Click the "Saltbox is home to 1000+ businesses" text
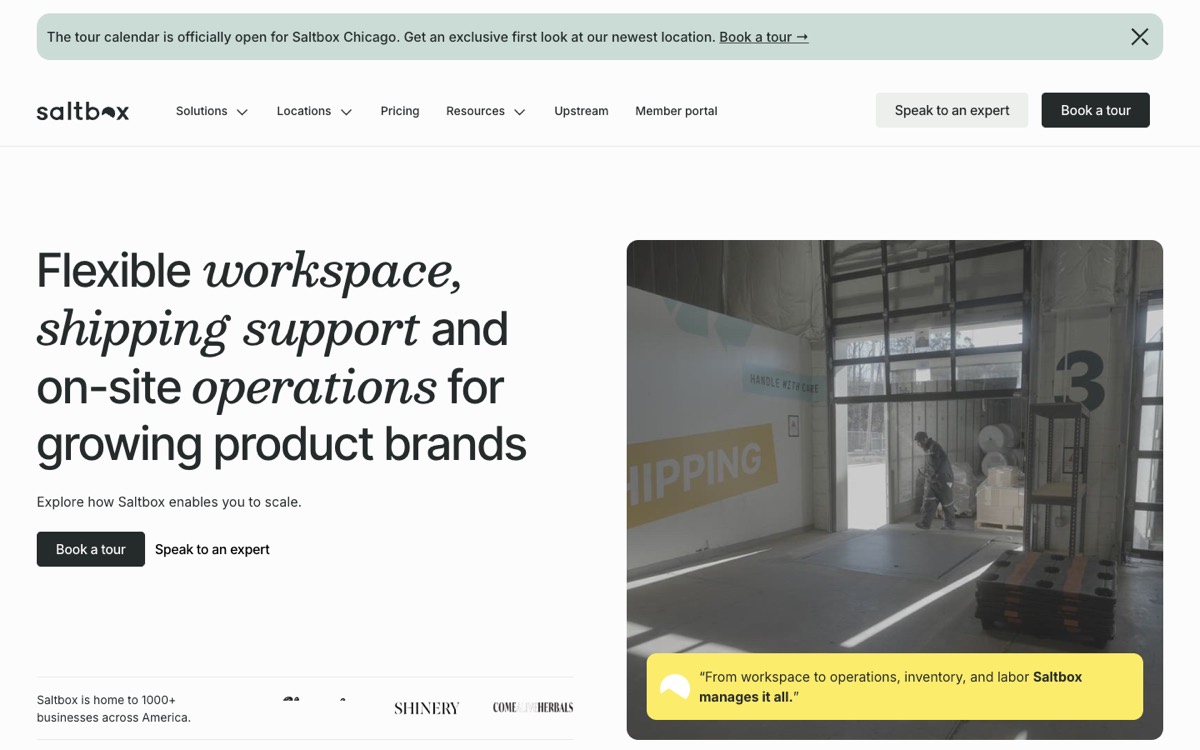1200x750 pixels. click(x=114, y=709)
